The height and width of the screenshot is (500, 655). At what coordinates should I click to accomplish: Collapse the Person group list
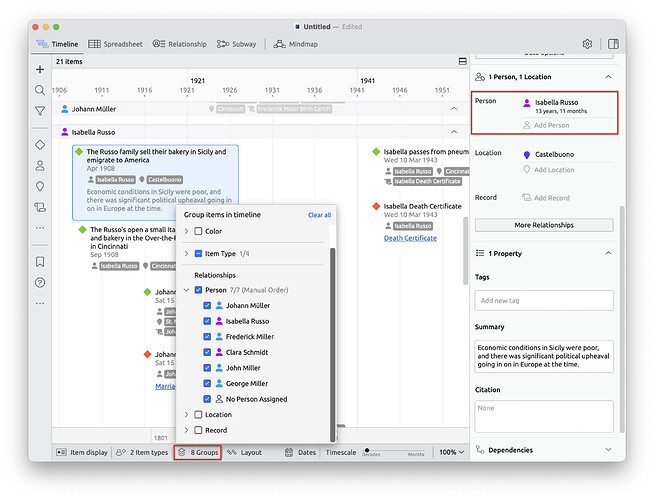tap(186, 290)
